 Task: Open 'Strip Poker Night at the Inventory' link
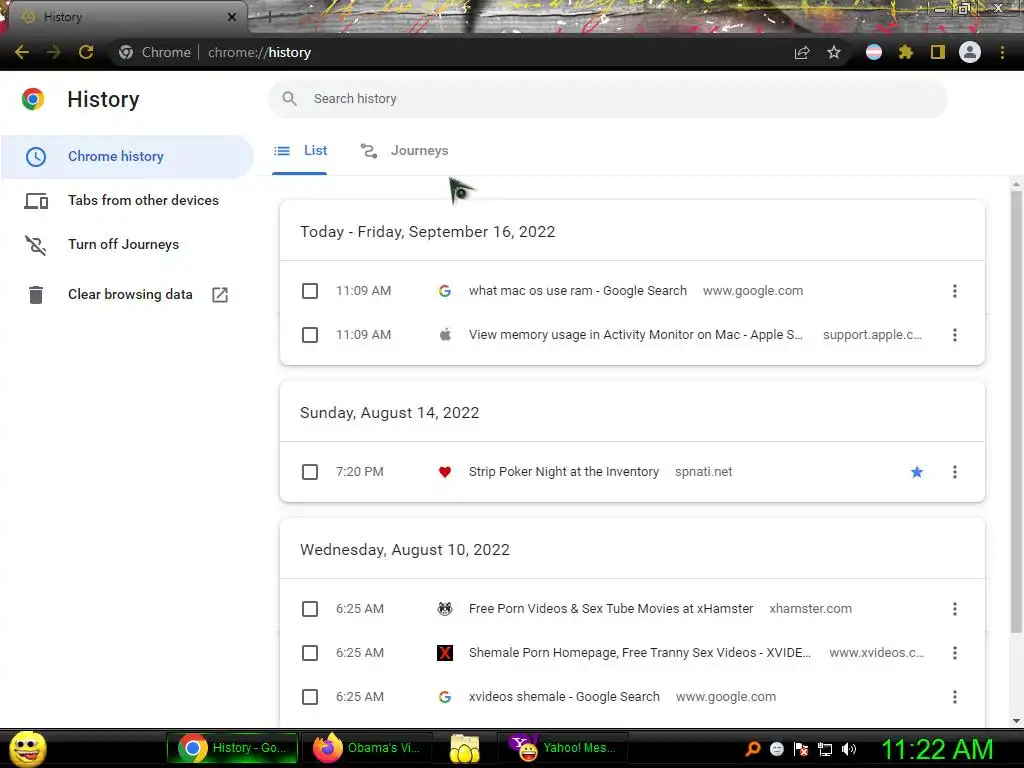(564, 472)
